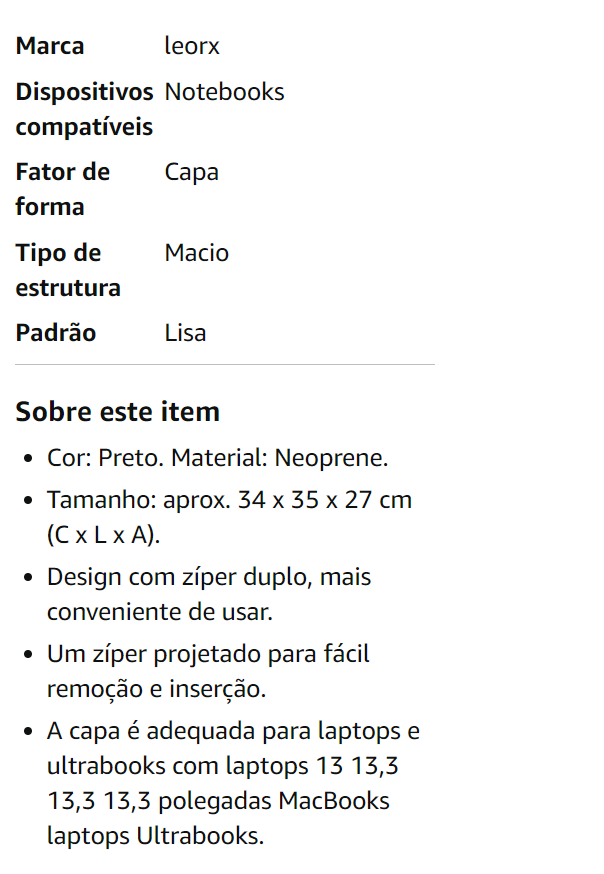Click the Dispositivos compatíveis label
Viewport: 604px width, 874px height.
(x=84, y=109)
